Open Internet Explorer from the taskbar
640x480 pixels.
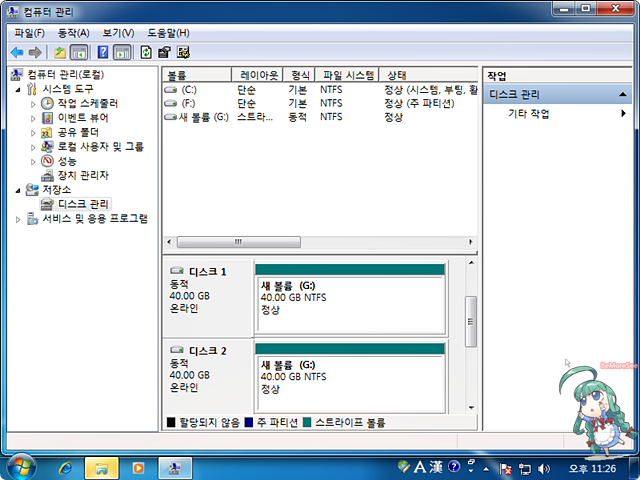(66, 467)
